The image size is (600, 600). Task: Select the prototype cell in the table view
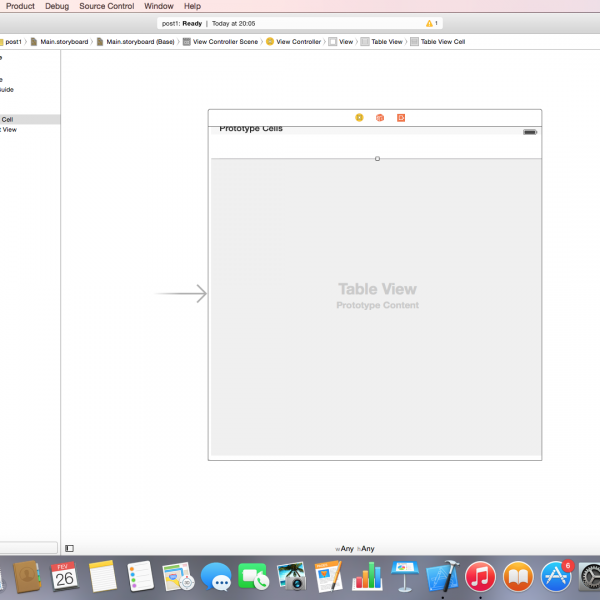click(376, 146)
